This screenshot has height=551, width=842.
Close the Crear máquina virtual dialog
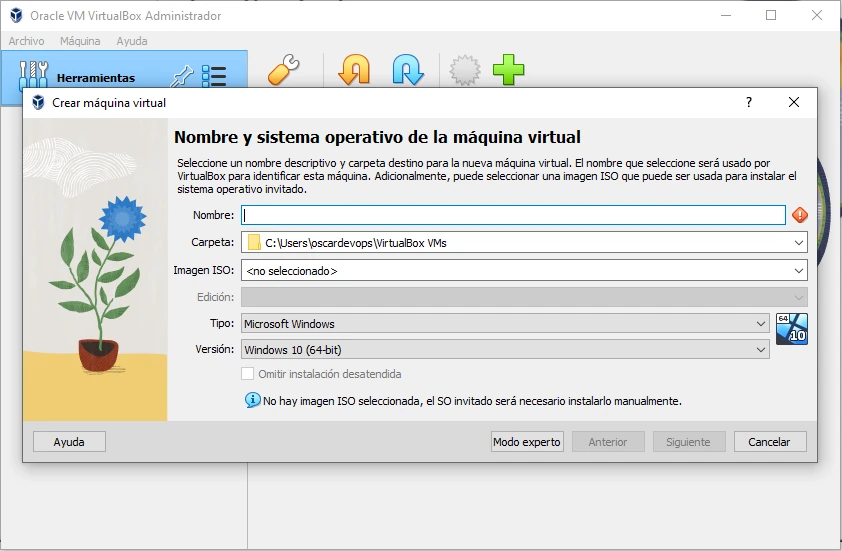(x=794, y=102)
